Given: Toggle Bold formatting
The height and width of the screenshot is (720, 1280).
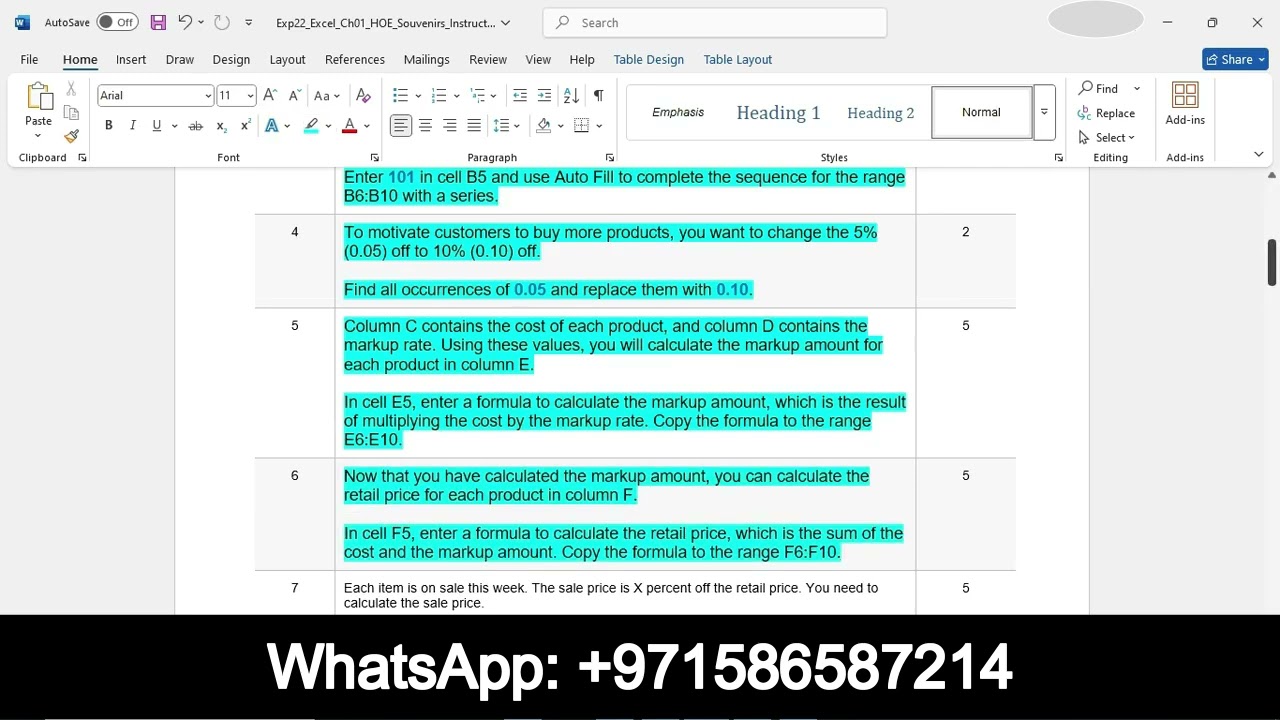Looking at the screenshot, I should [x=108, y=125].
